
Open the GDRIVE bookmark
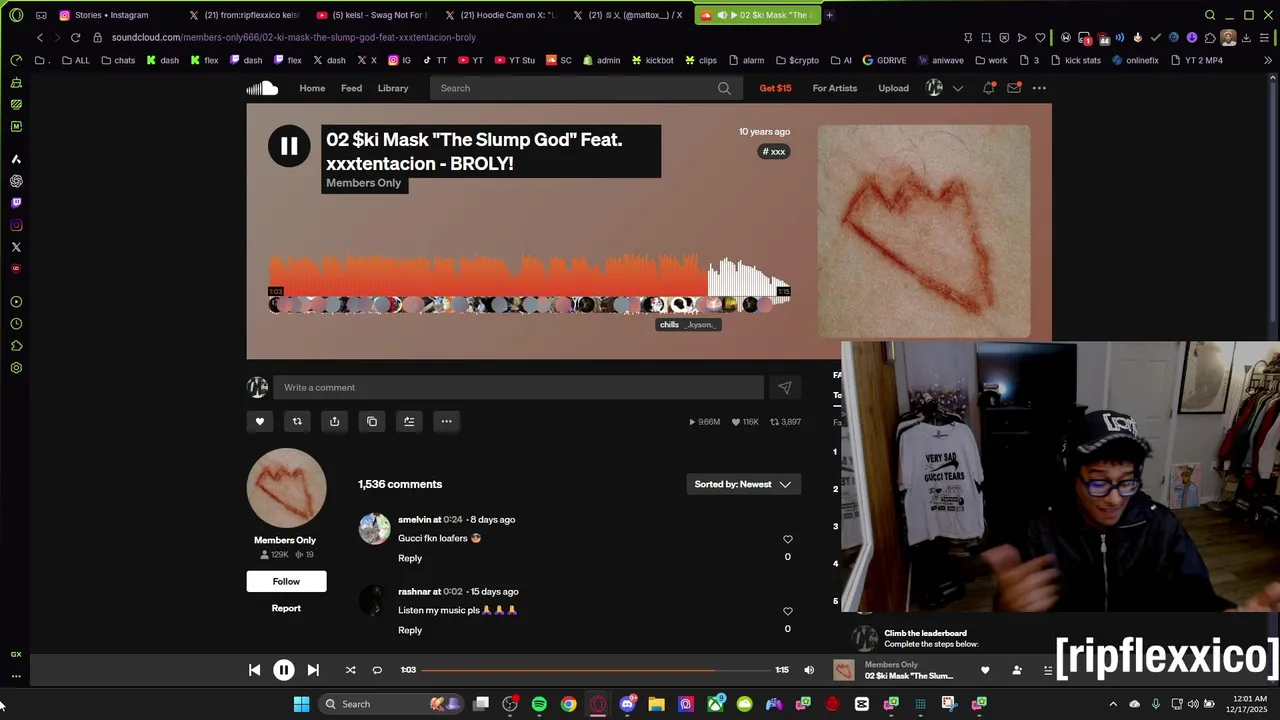coord(884,60)
